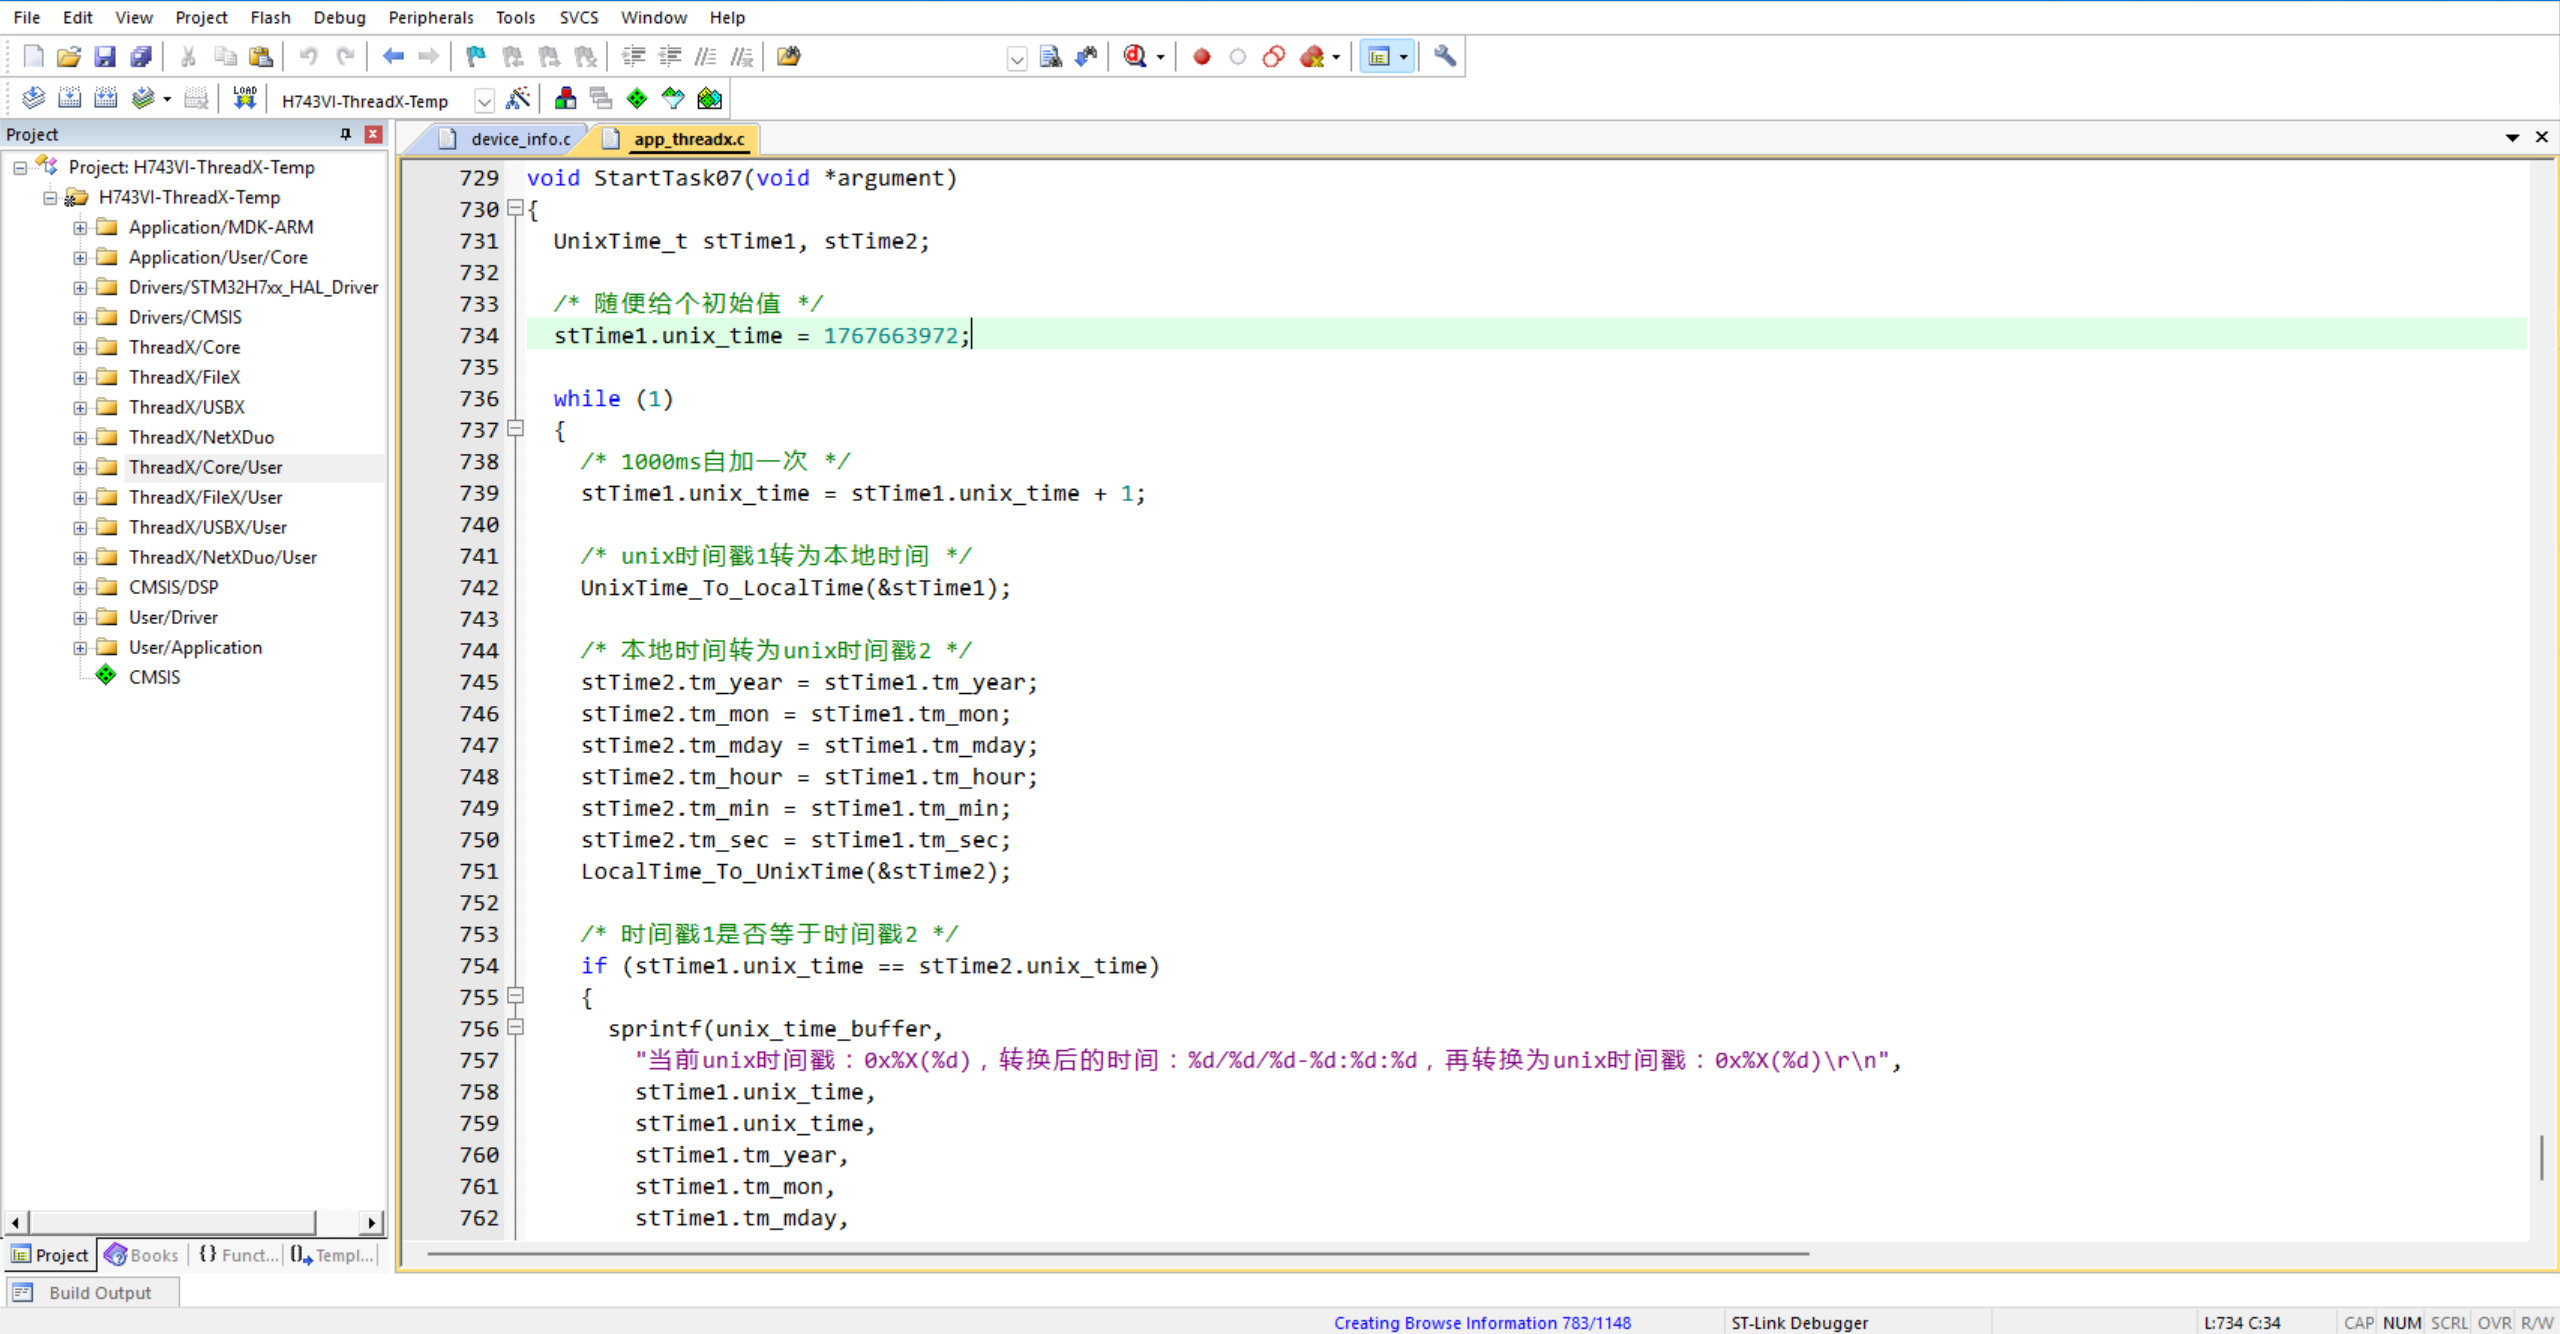Click the Manage Run-Time Environment green diamond
The image size is (2560, 1334).
637,99
